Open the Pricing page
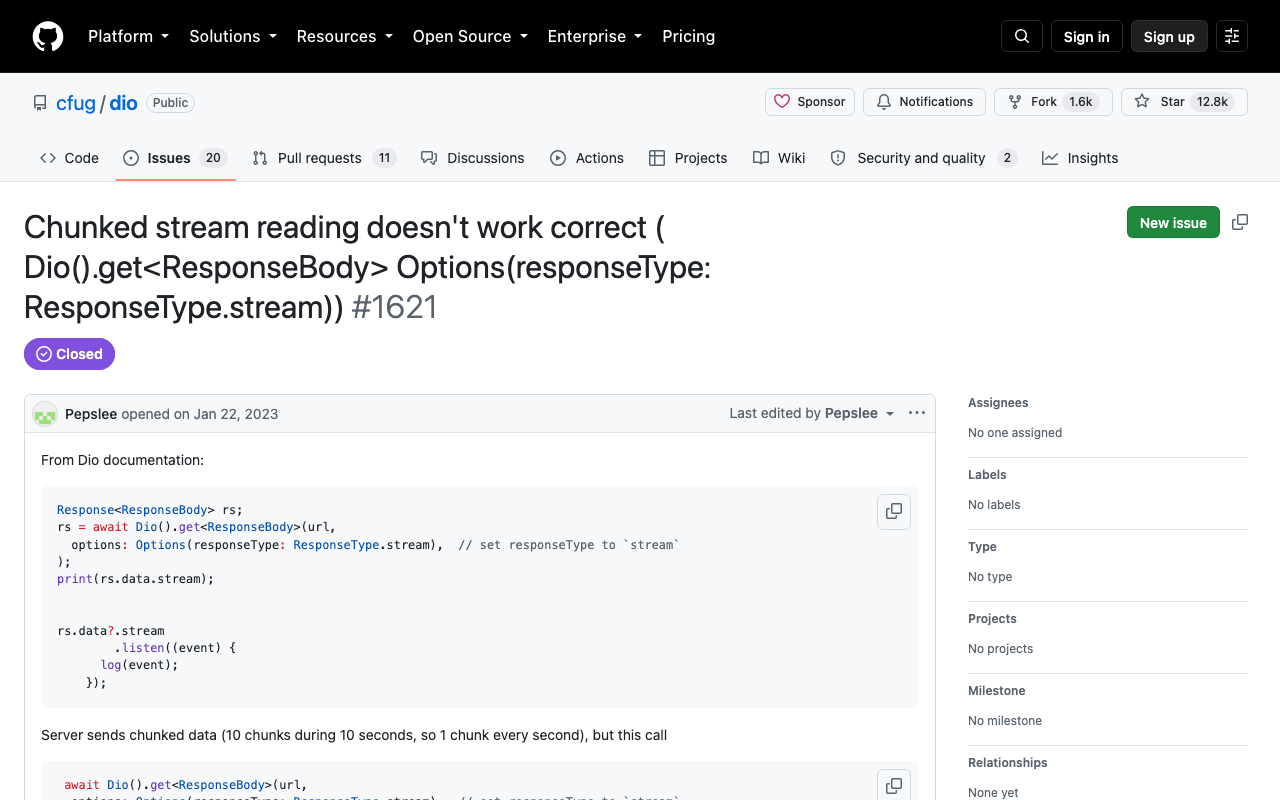Image resolution: width=1280 pixels, height=800 pixels. coord(689,36)
